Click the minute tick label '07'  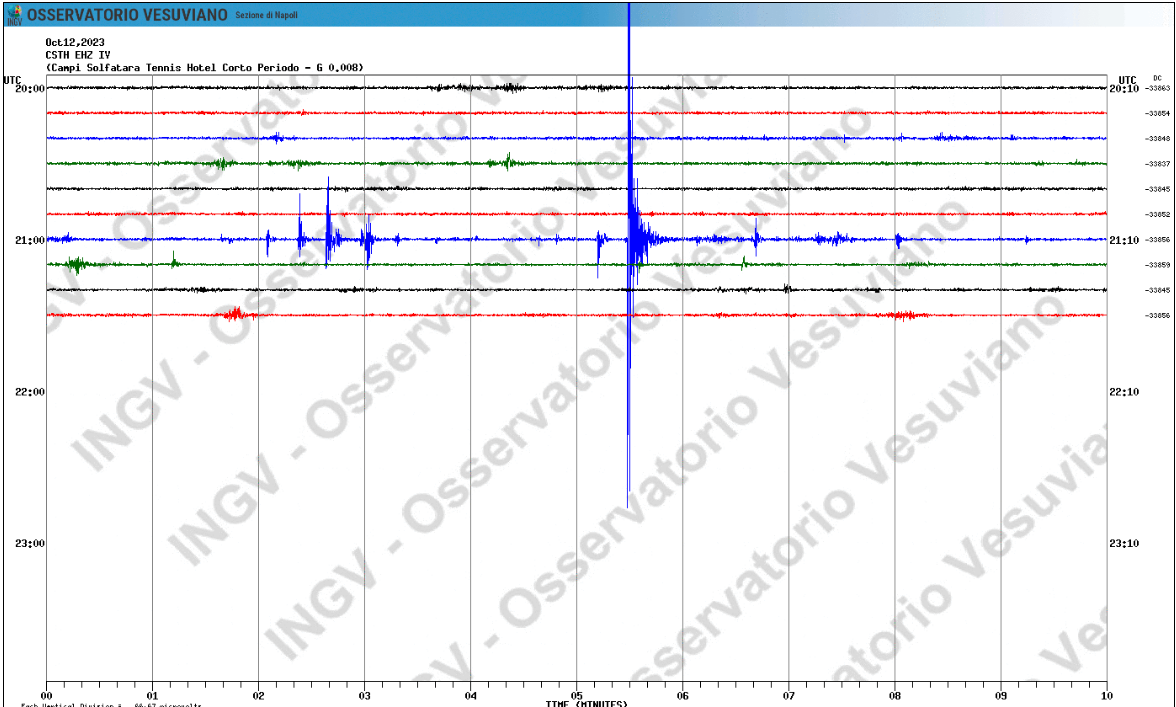[788, 695]
